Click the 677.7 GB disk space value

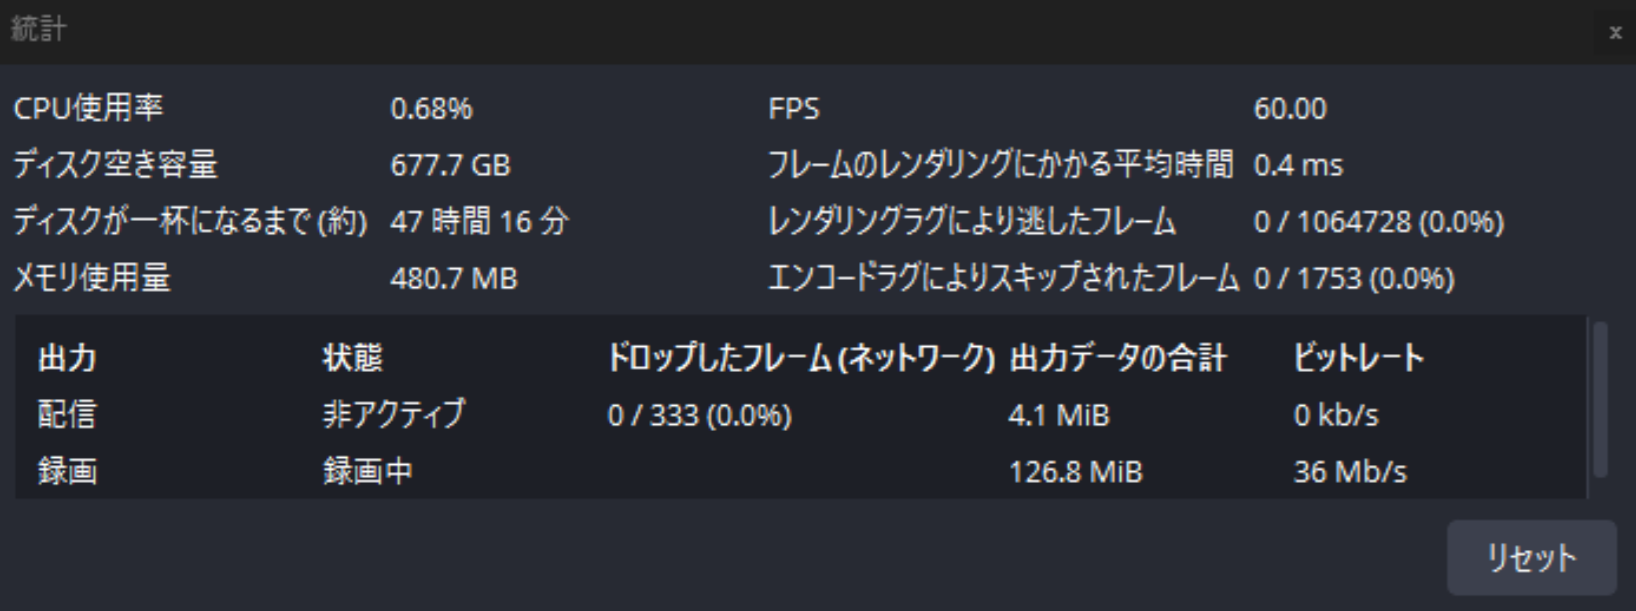click(450, 165)
